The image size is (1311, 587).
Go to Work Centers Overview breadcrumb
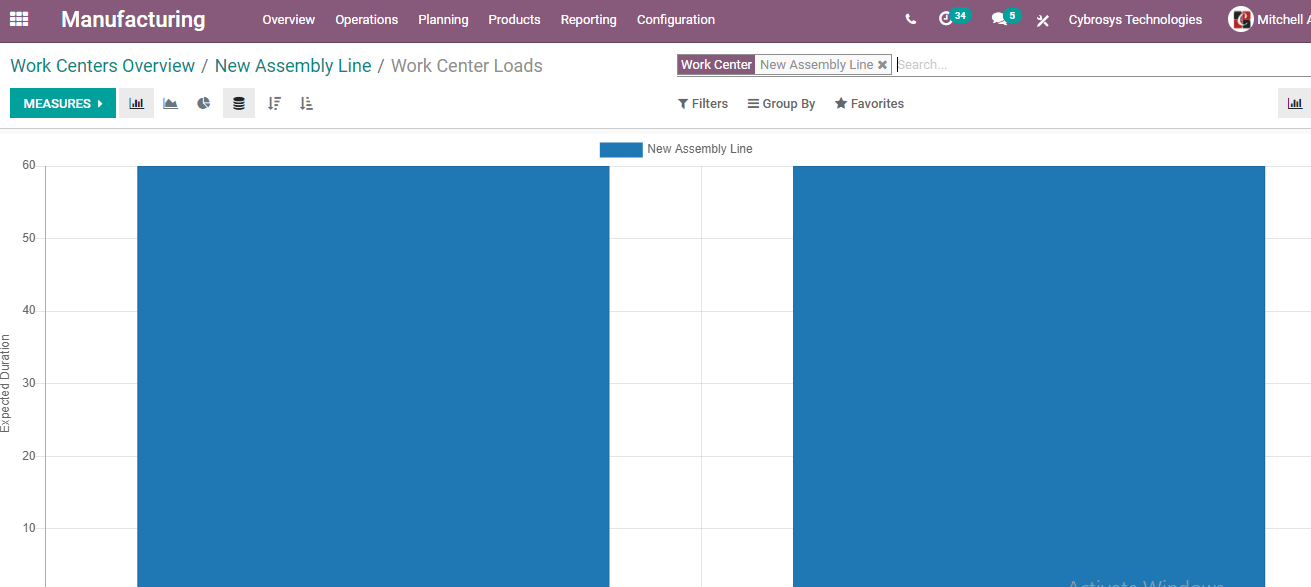point(103,66)
